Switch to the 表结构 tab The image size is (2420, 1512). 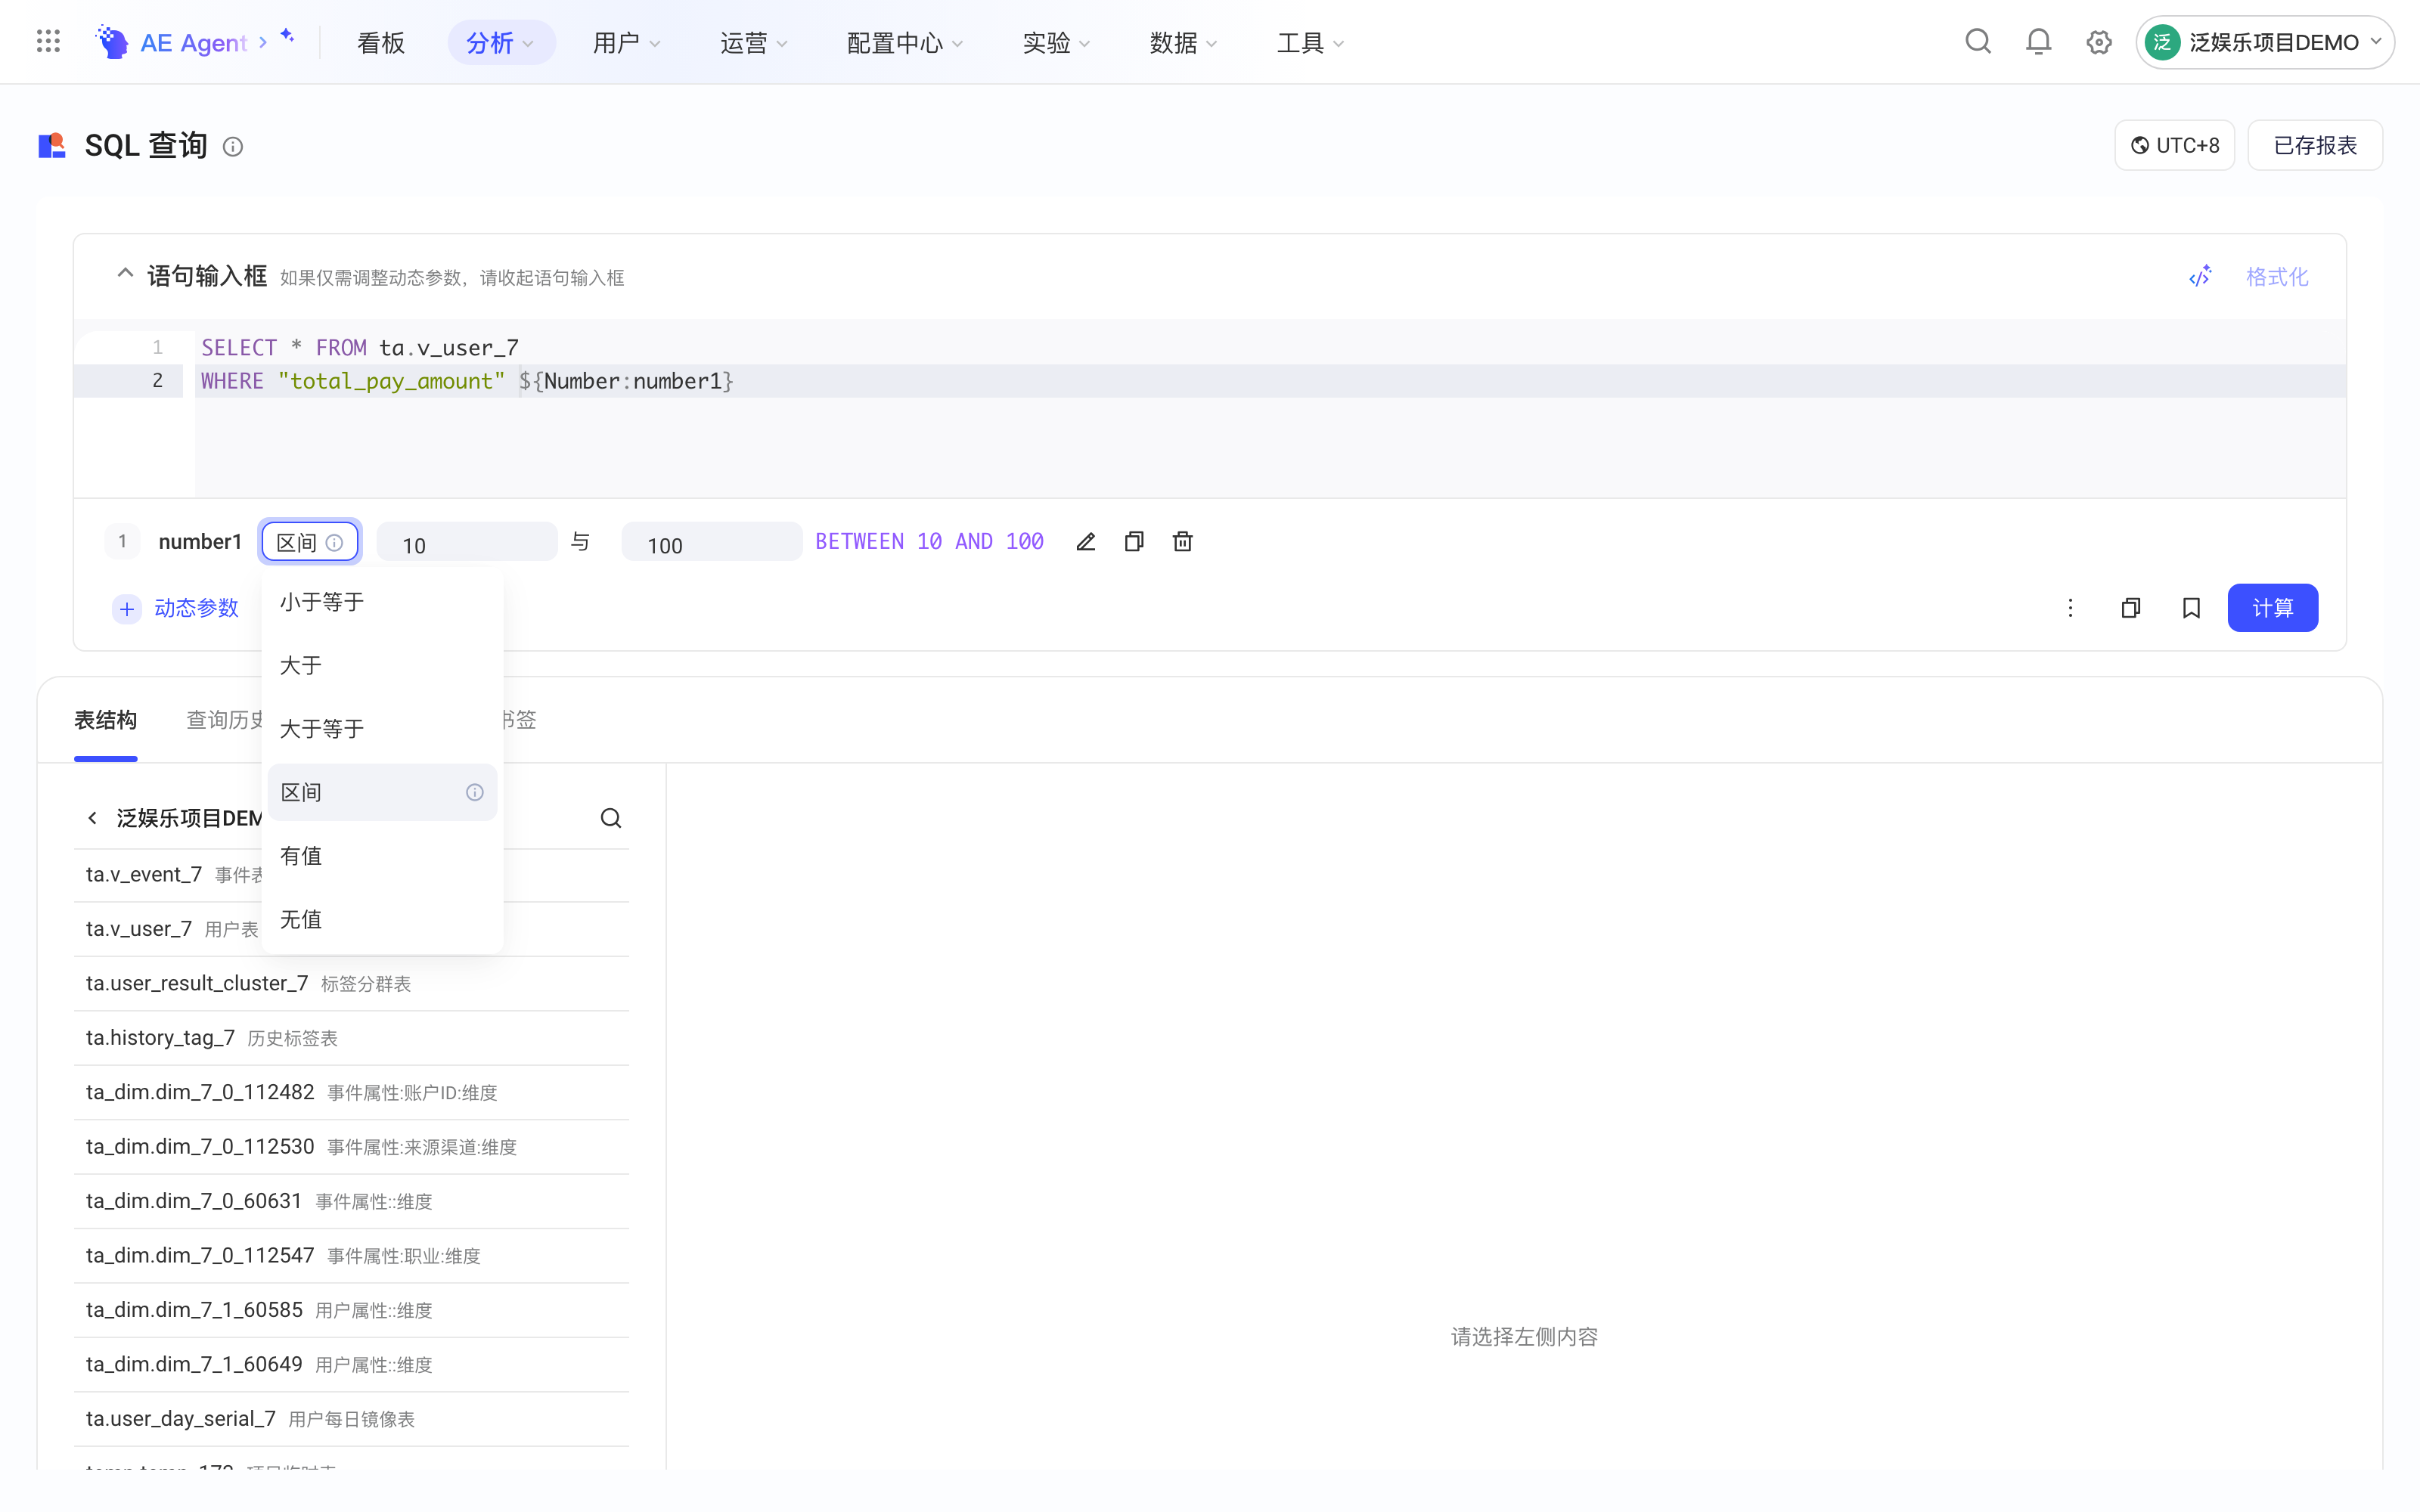coord(106,720)
